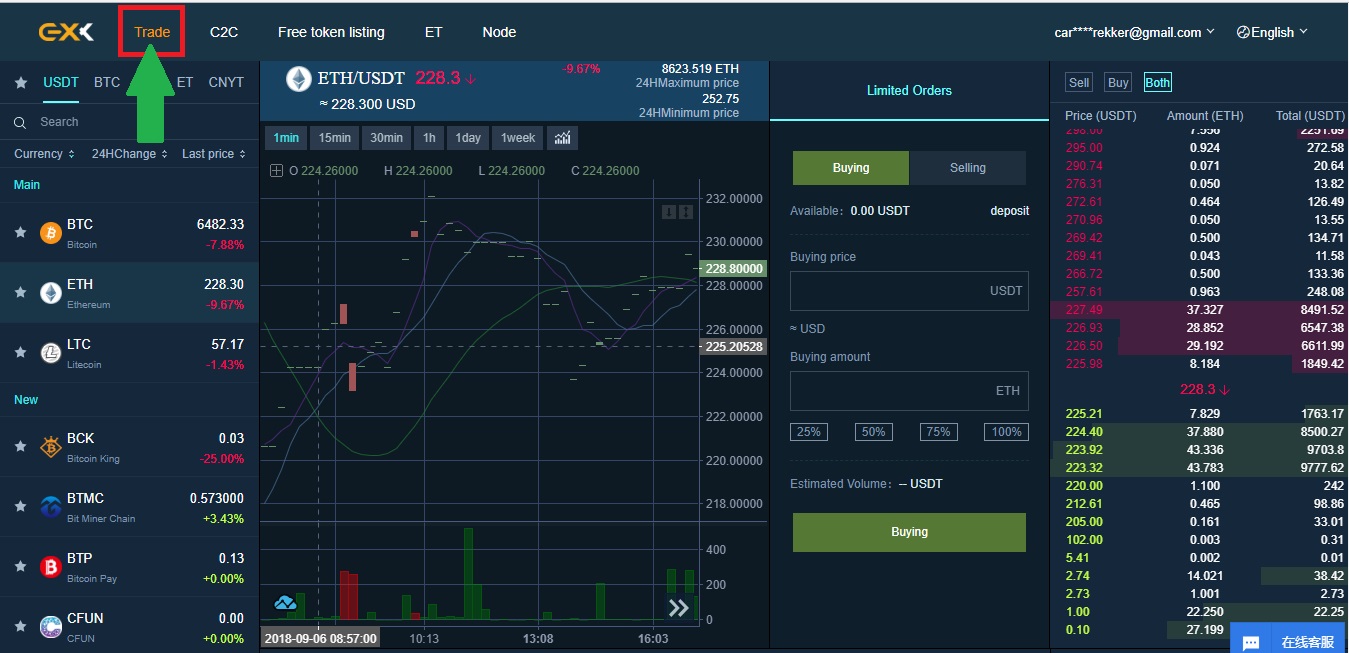Image resolution: width=1349 pixels, height=653 pixels.
Task: Click the Bit Miner Chain coin icon
Action: pos(50,507)
